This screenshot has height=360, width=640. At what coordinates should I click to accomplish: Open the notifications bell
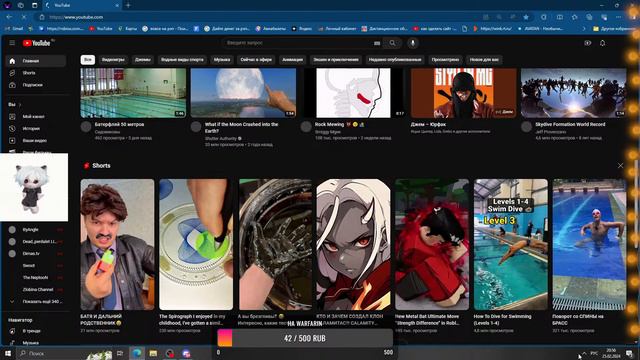pyautogui.click(x=602, y=43)
